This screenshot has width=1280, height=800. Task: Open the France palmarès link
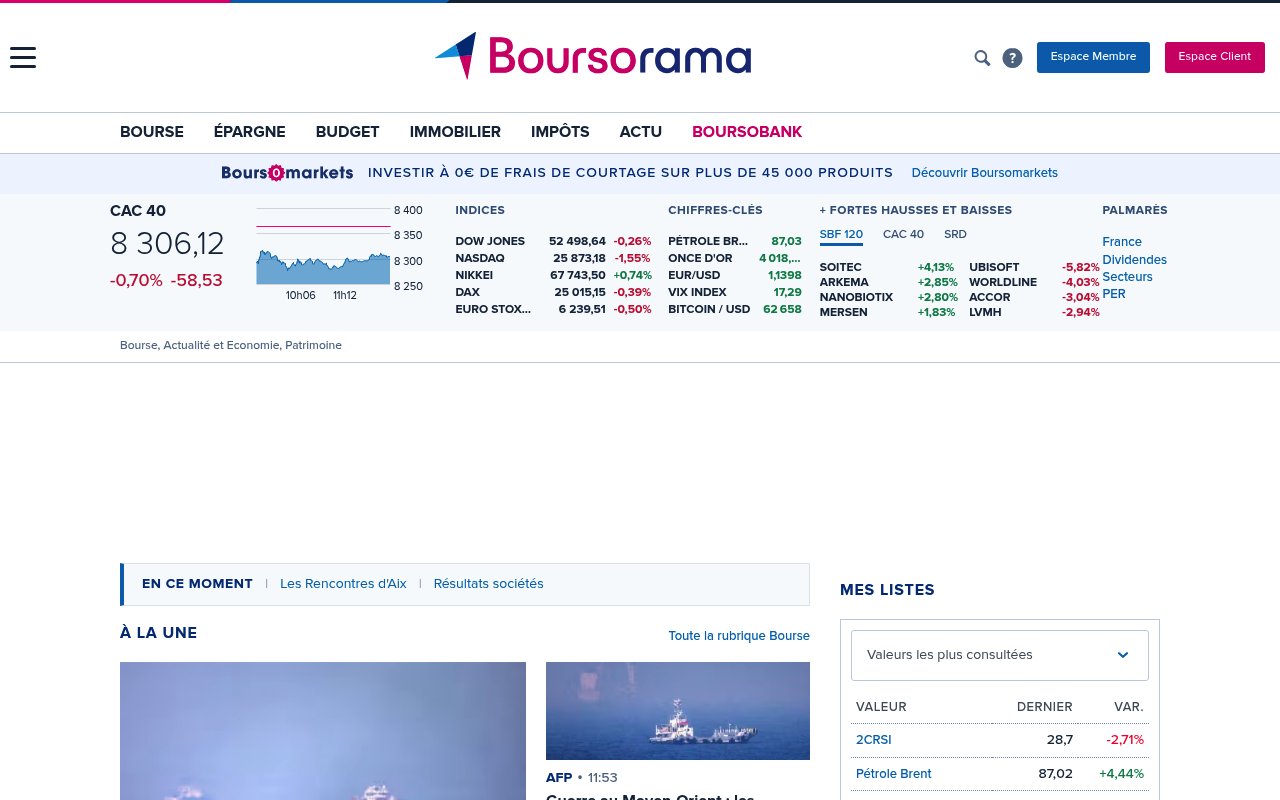pos(1122,242)
